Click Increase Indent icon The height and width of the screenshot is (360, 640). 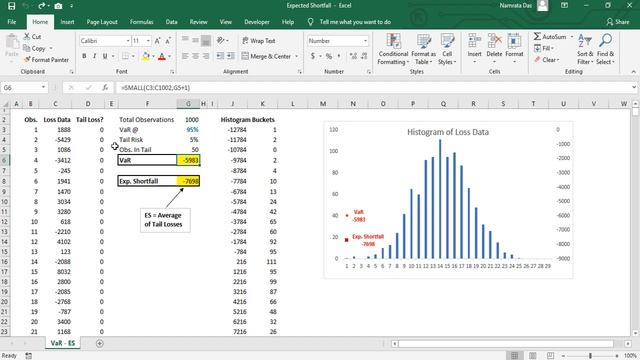231,56
